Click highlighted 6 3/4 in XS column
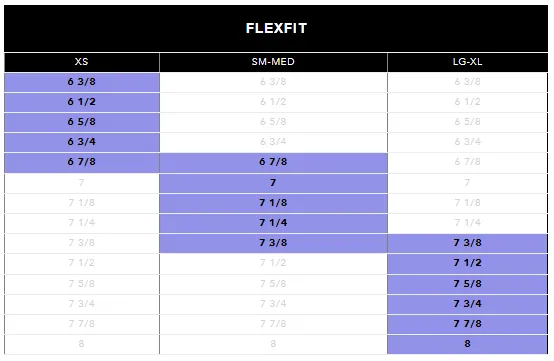Screen dimensions: 554x361 click(x=82, y=142)
